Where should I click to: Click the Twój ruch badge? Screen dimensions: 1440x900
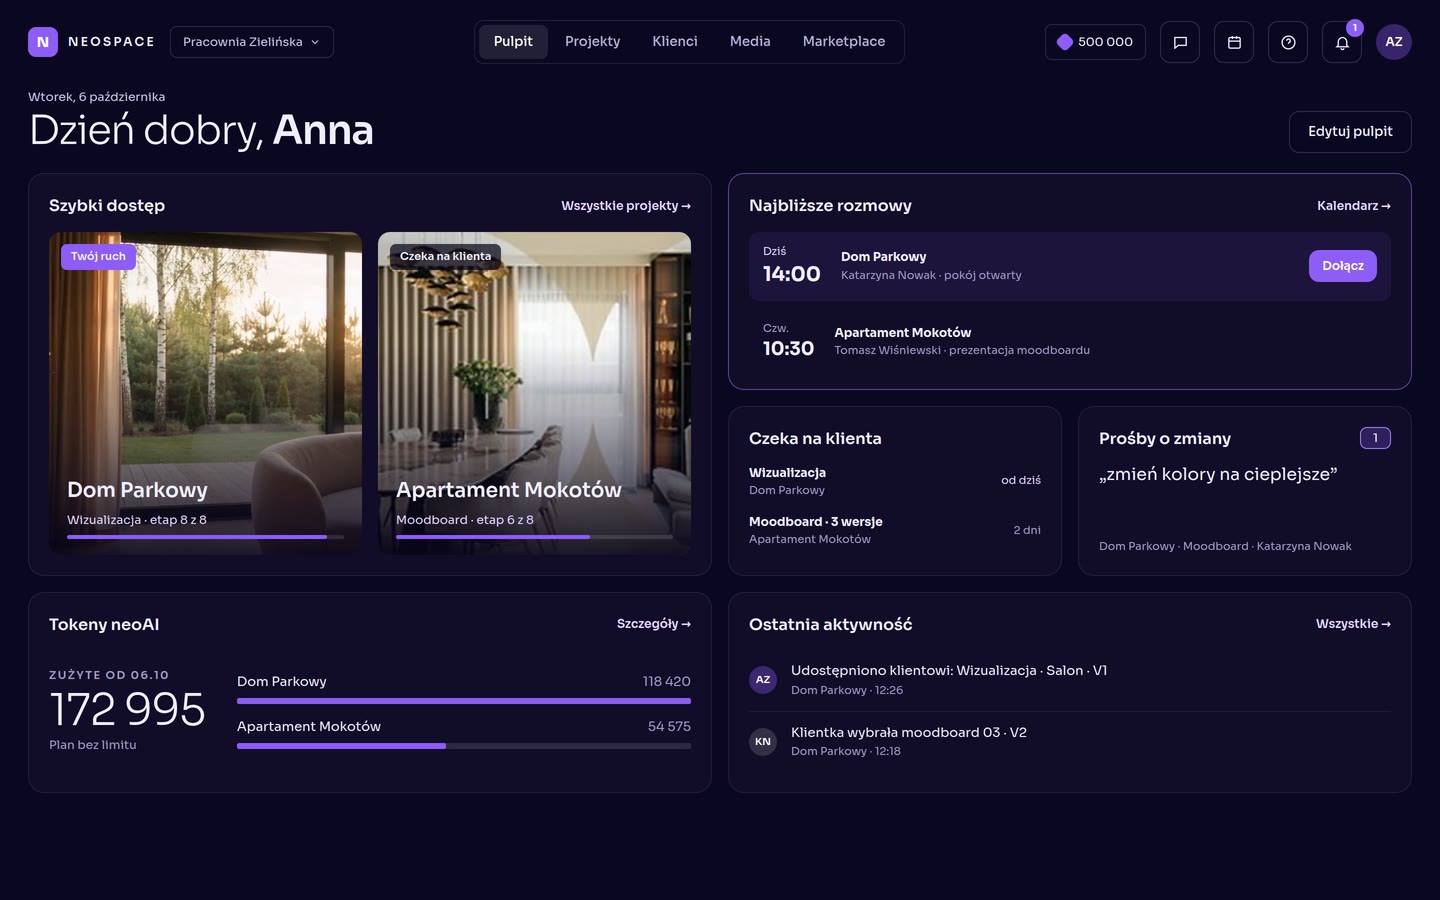pos(98,257)
